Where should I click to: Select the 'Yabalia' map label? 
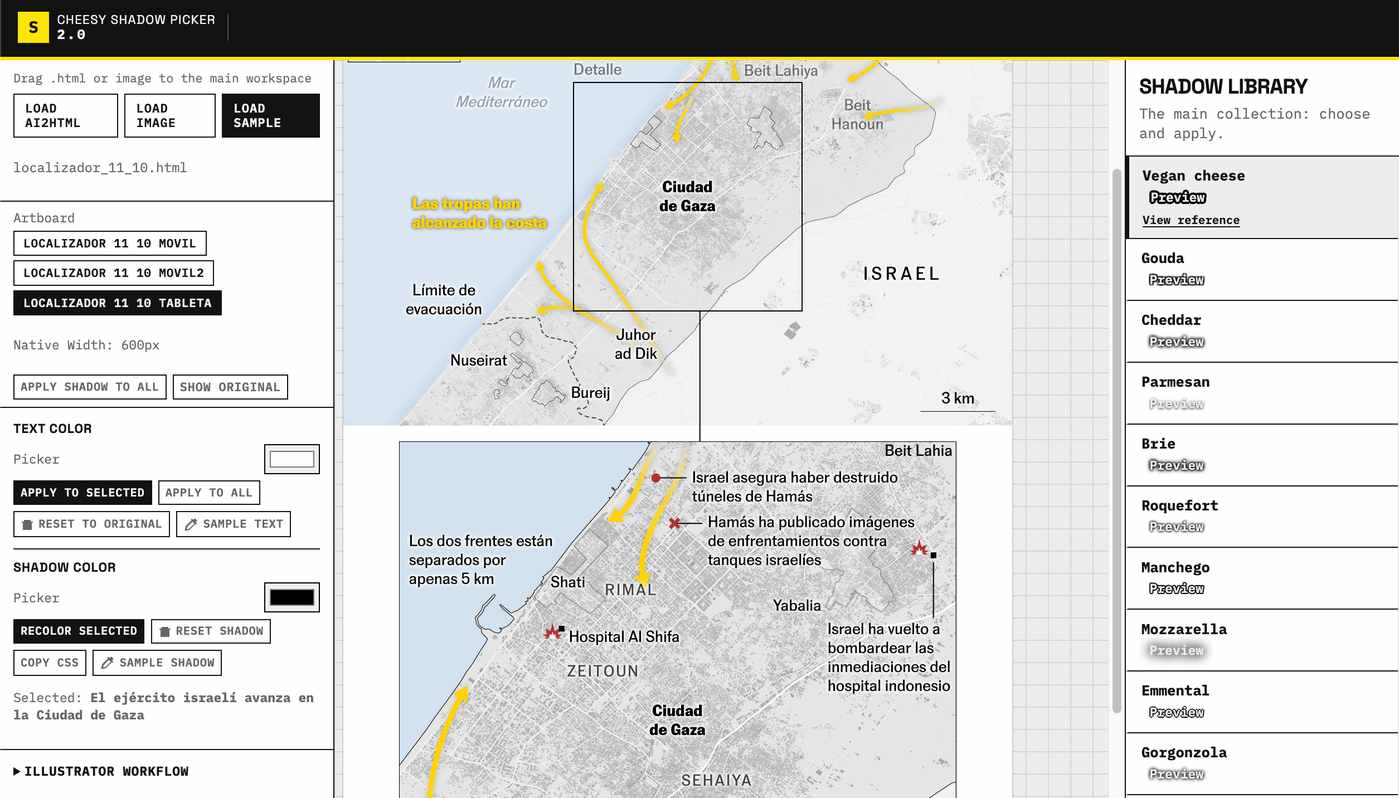coord(797,605)
